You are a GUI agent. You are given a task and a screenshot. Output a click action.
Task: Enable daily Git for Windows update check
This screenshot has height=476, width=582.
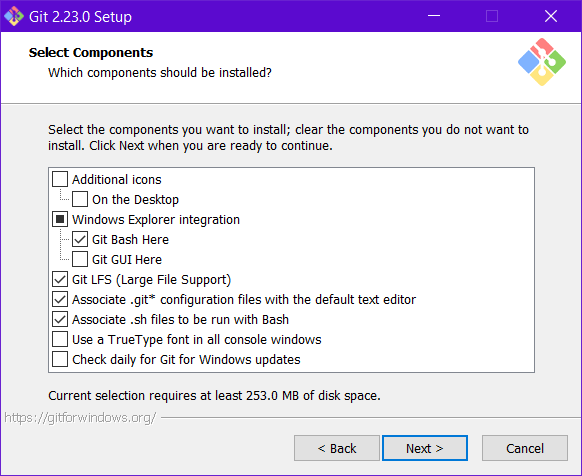click(60, 359)
